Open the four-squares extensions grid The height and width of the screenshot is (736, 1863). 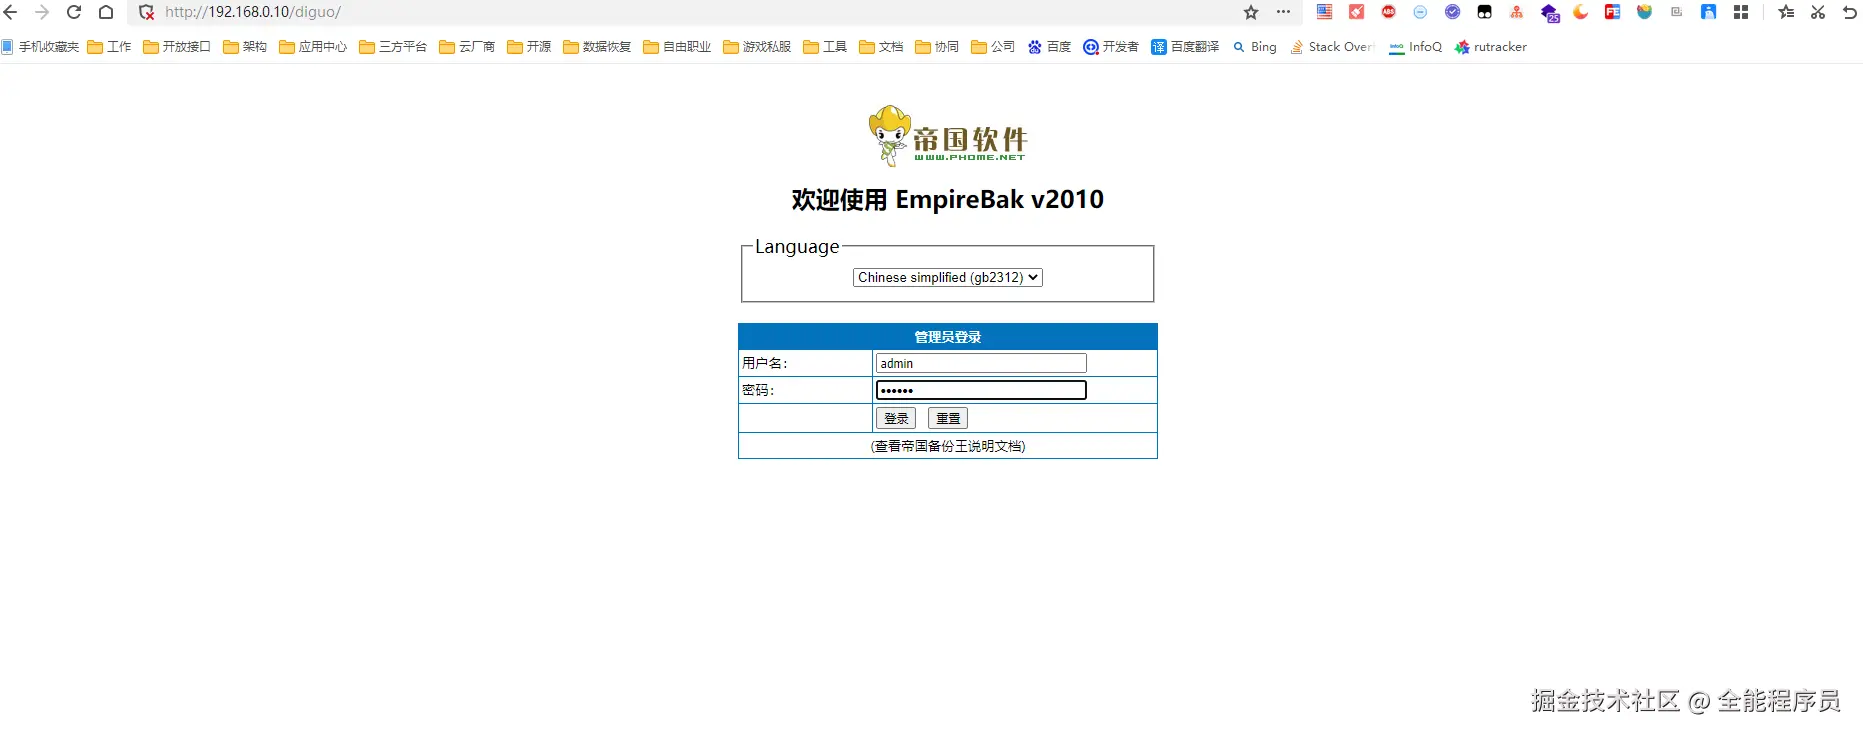pyautogui.click(x=1741, y=12)
